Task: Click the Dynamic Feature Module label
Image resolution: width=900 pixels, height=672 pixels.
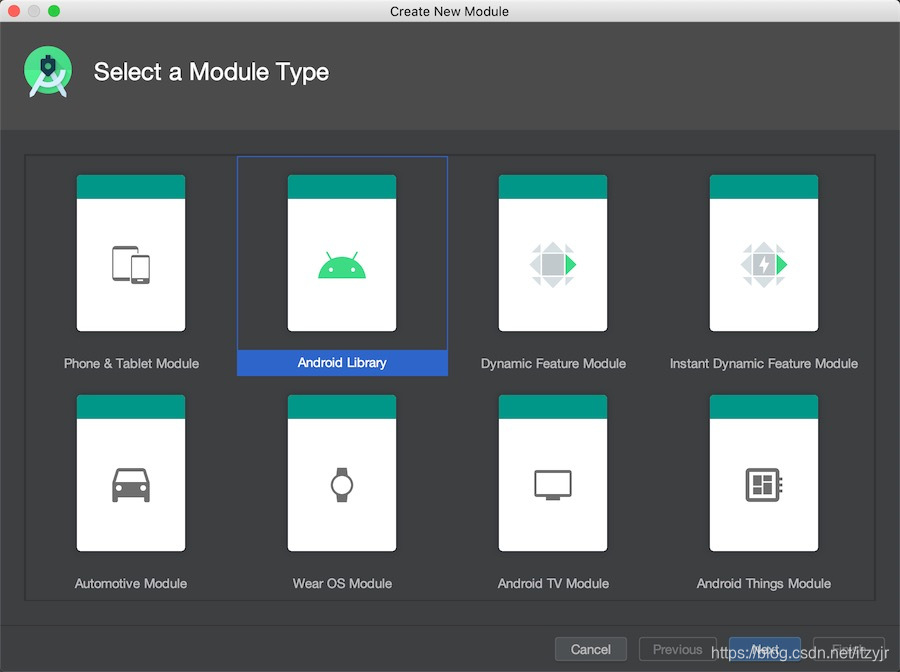Action: click(x=553, y=363)
